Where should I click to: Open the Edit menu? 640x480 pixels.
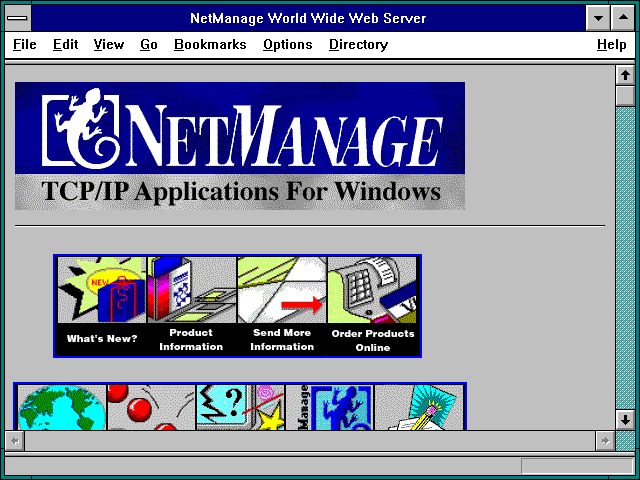click(x=65, y=44)
